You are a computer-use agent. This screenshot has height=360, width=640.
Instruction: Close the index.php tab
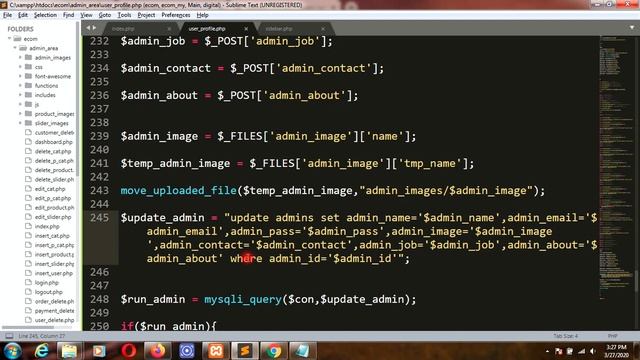pos(169,29)
